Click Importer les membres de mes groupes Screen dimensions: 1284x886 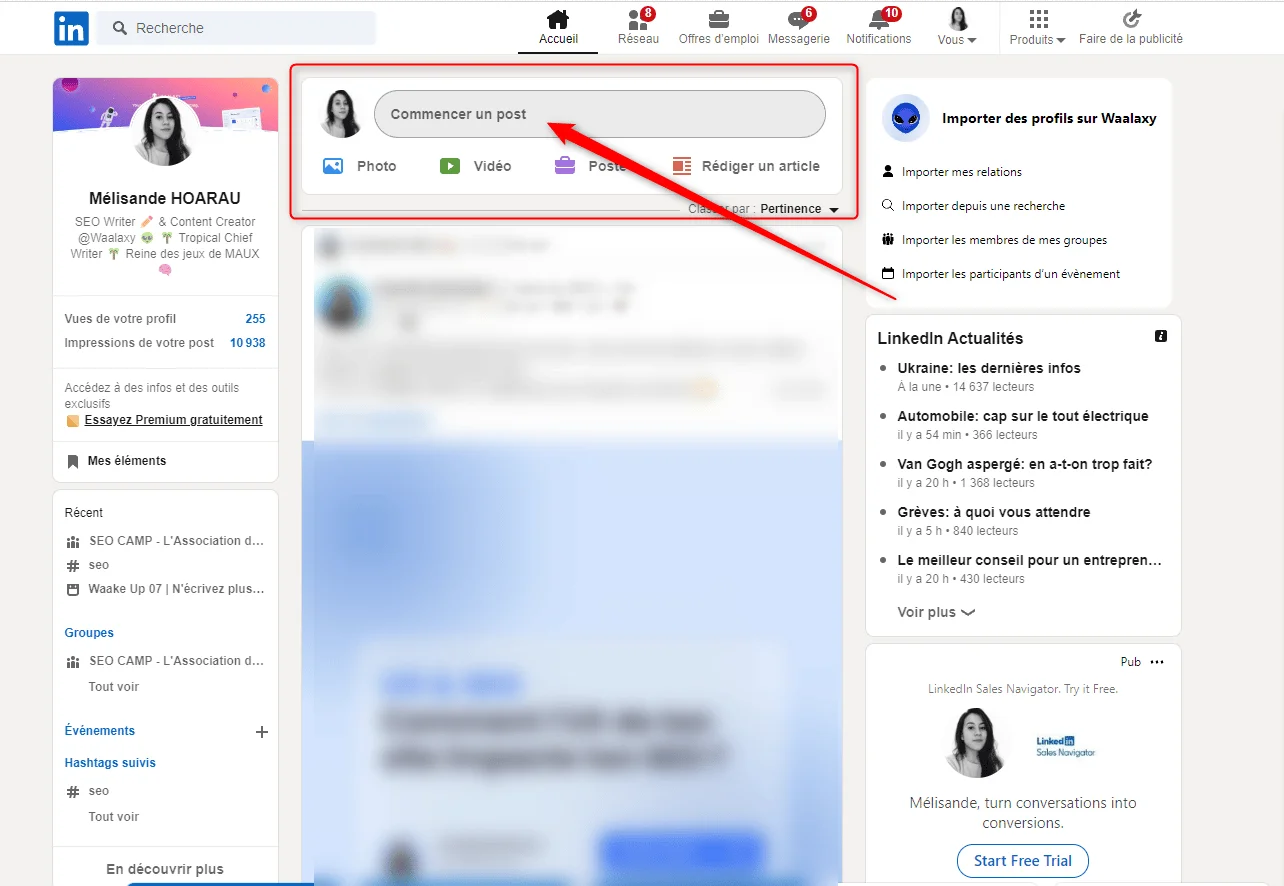coord(994,240)
